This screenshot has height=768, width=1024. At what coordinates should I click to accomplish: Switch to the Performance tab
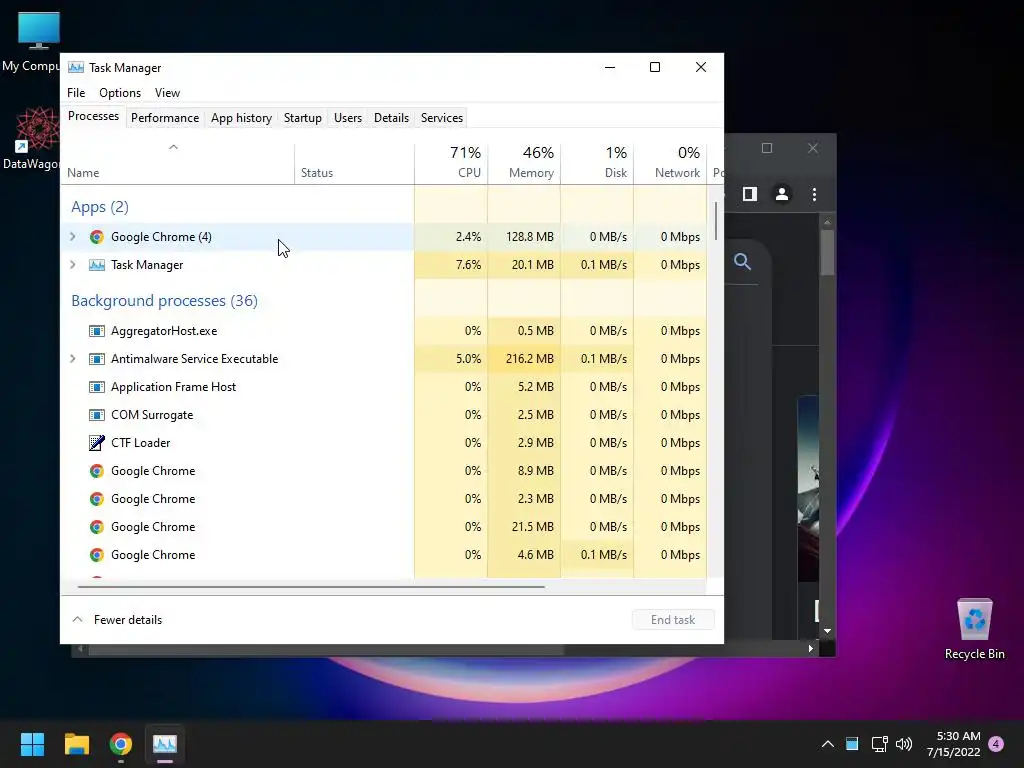[x=165, y=118]
